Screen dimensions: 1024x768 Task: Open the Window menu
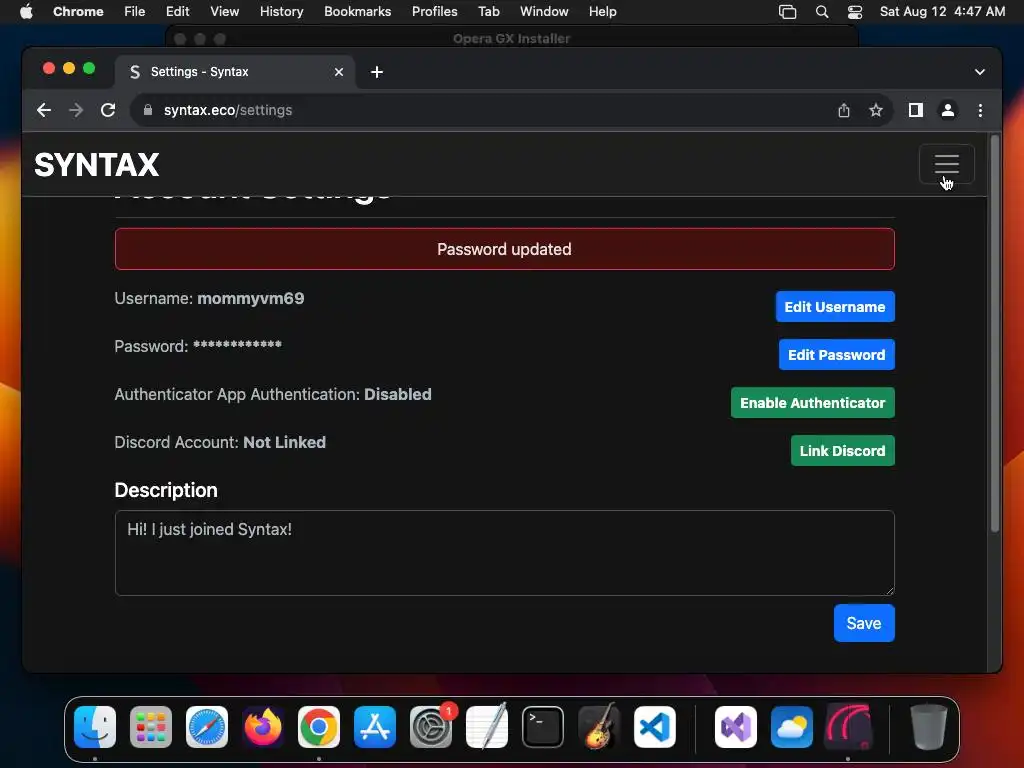544,12
